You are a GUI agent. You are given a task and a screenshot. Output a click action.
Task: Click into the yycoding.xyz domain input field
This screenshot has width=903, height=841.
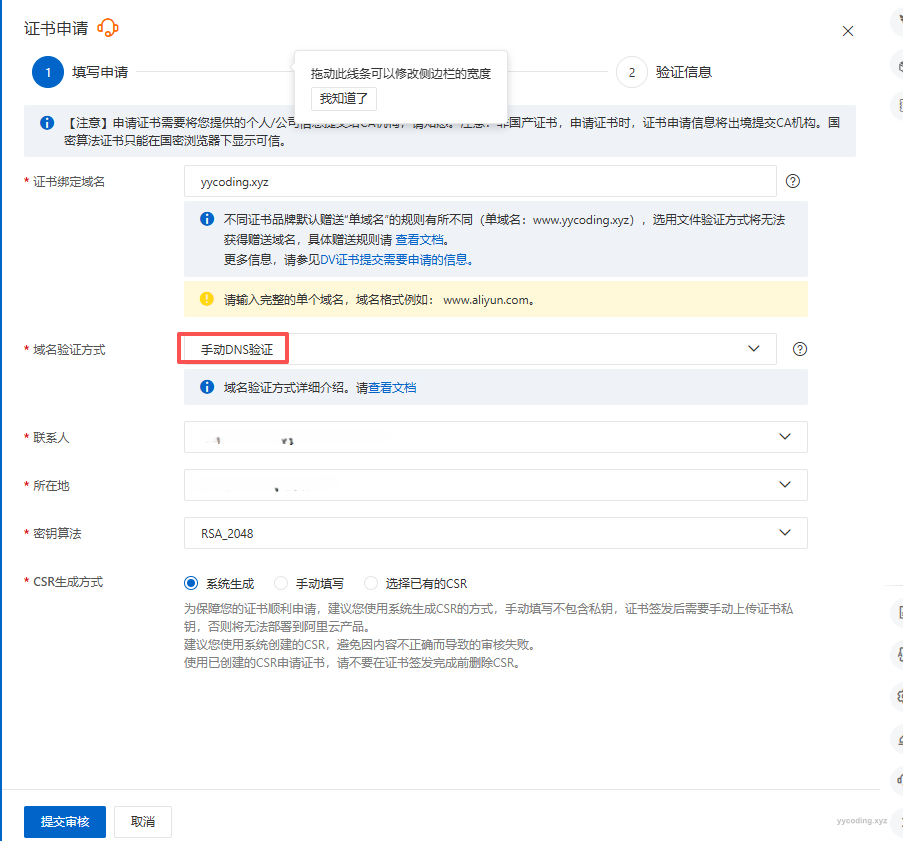point(480,181)
